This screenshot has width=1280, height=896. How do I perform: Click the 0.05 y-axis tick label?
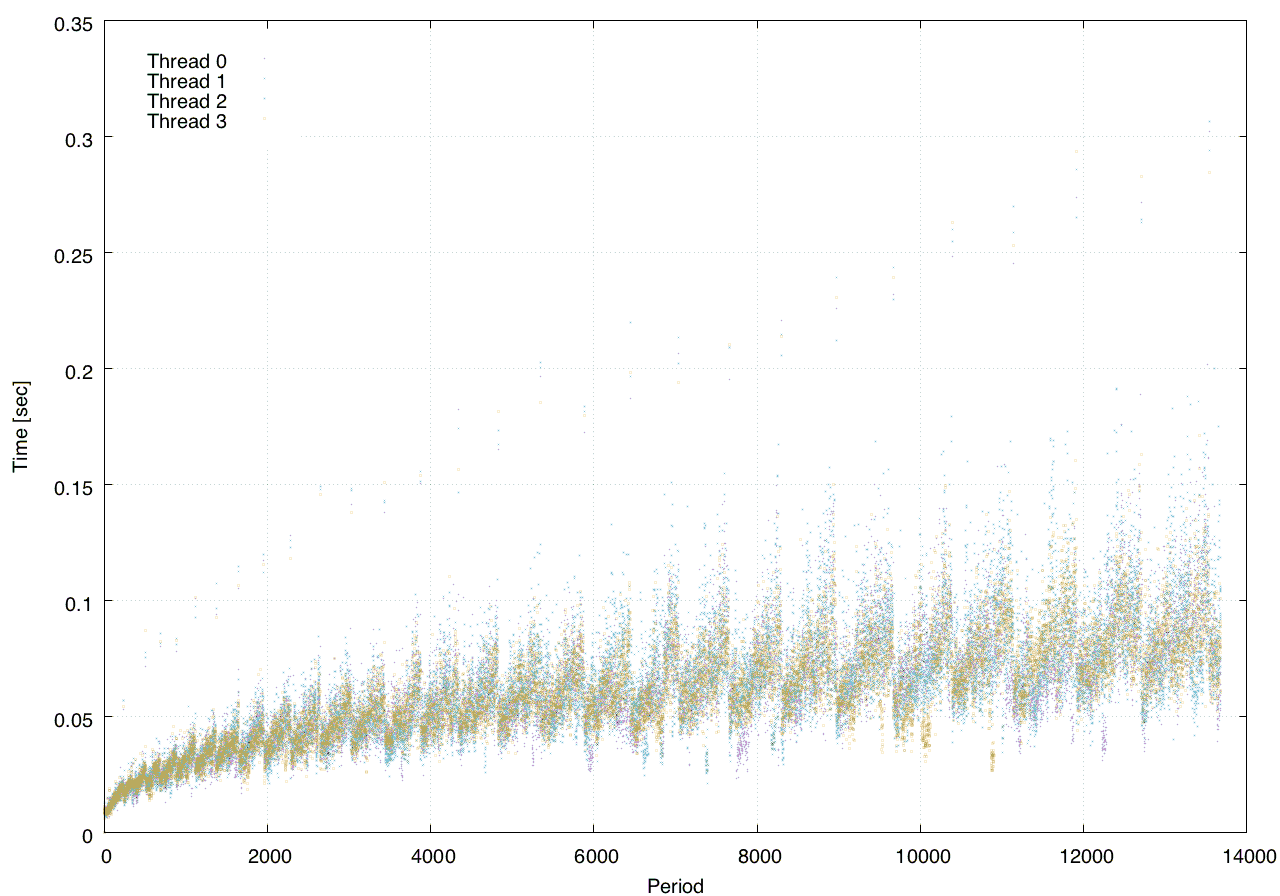tap(73, 718)
